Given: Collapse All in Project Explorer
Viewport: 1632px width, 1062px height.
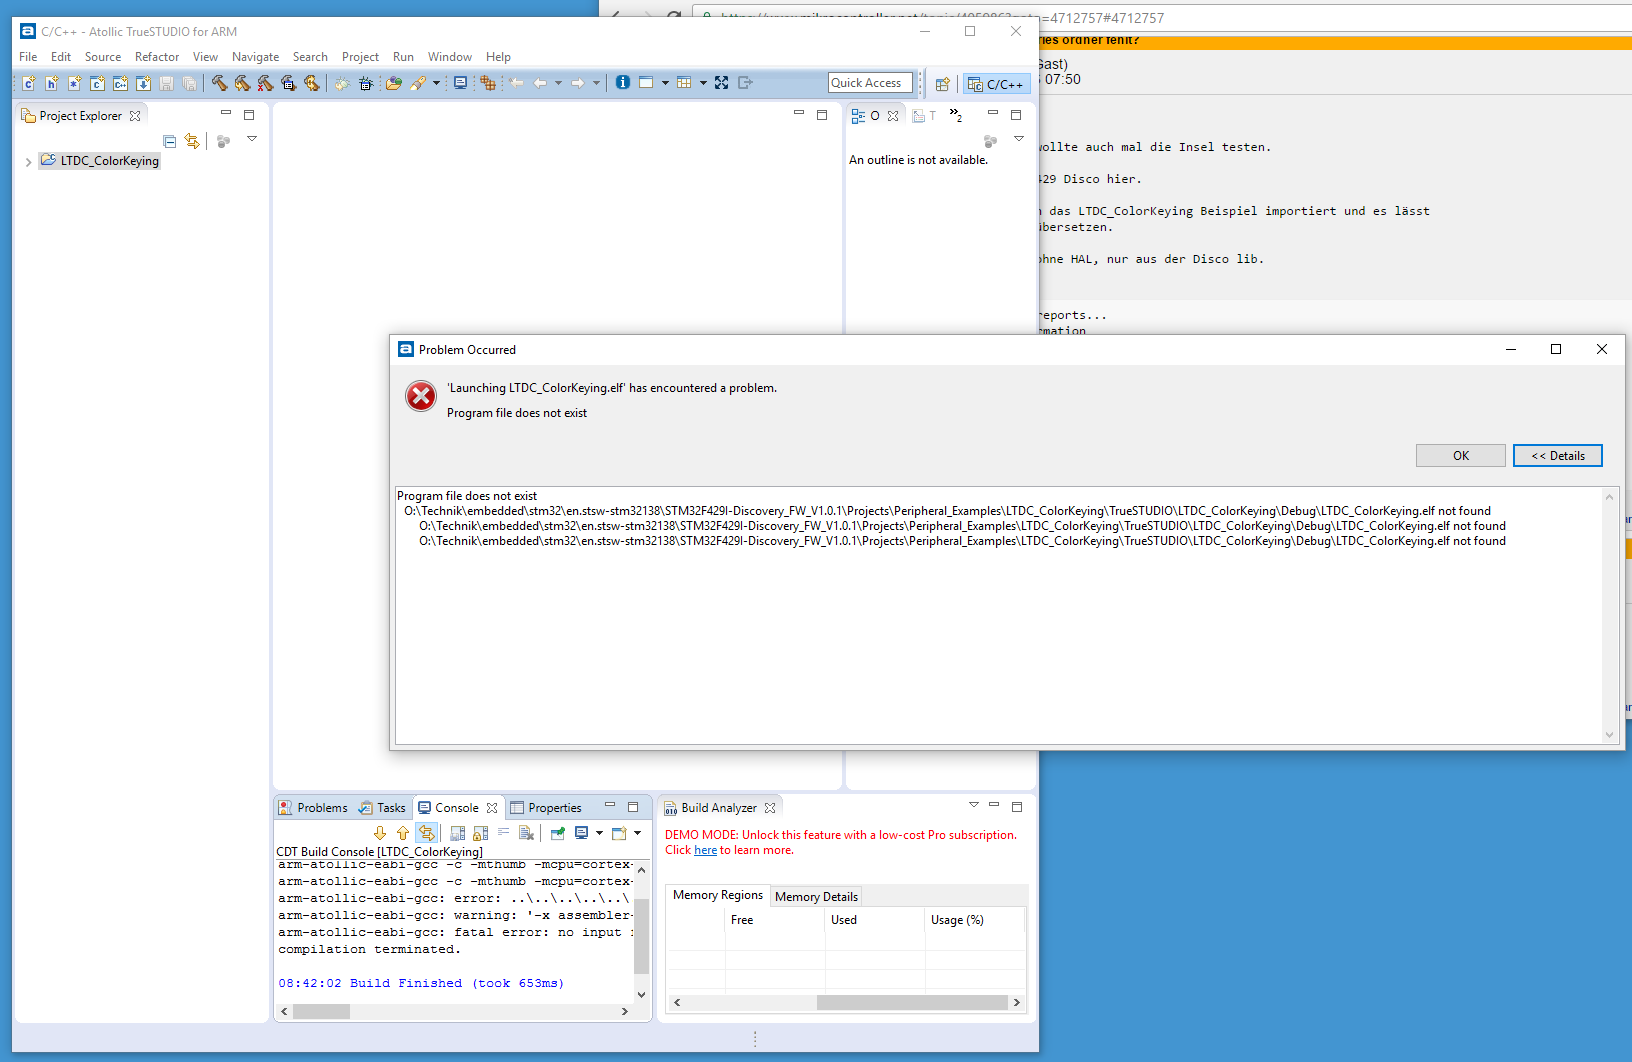Looking at the screenshot, I should [169, 141].
